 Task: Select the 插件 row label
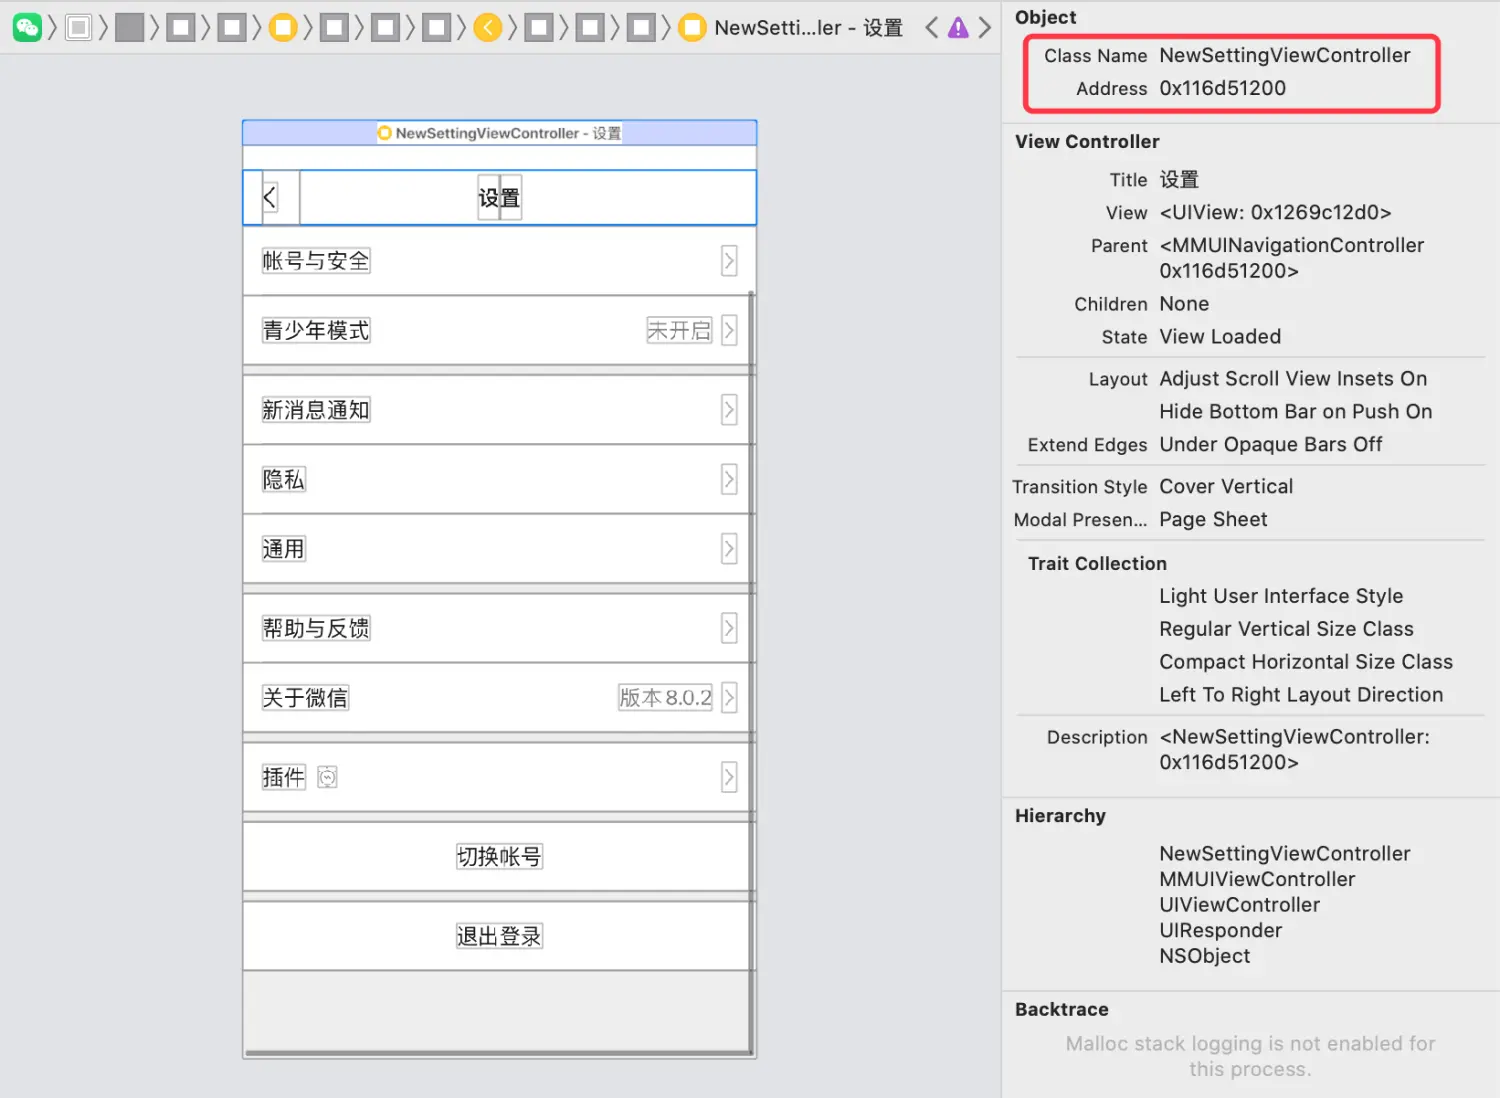[283, 777]
